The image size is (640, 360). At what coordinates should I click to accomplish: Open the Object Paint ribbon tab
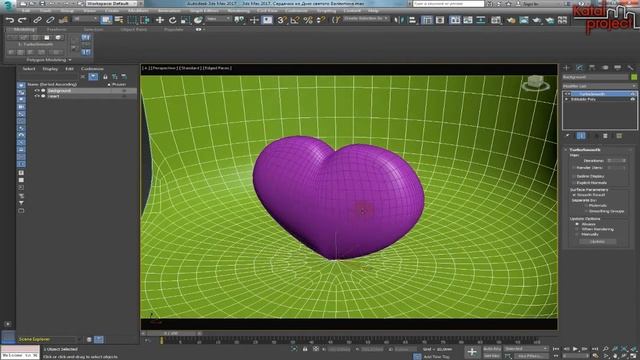133,30
